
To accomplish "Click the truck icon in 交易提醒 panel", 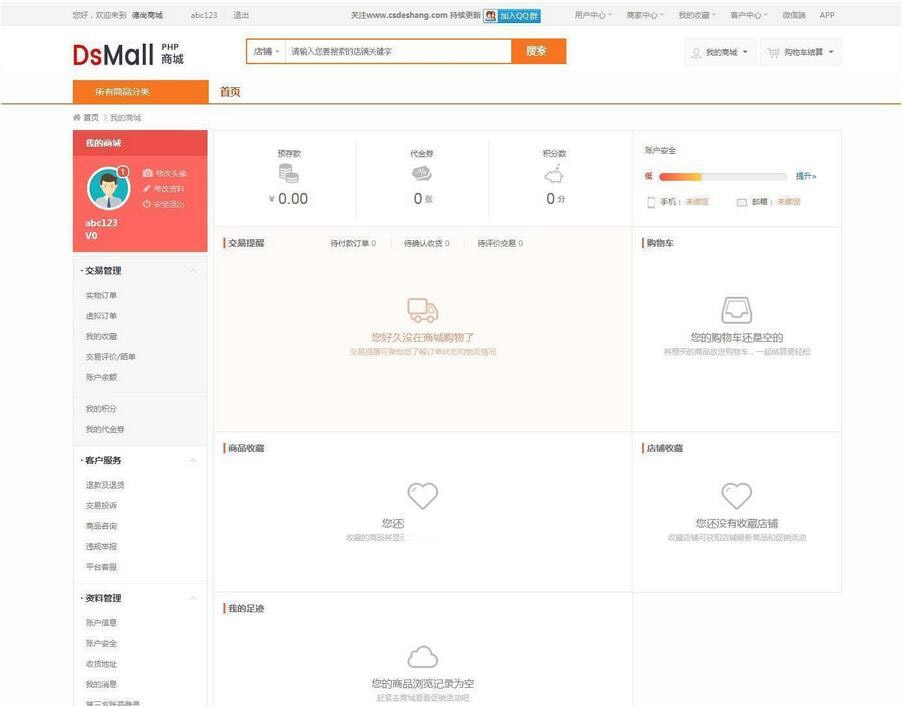I will point(421,310).
